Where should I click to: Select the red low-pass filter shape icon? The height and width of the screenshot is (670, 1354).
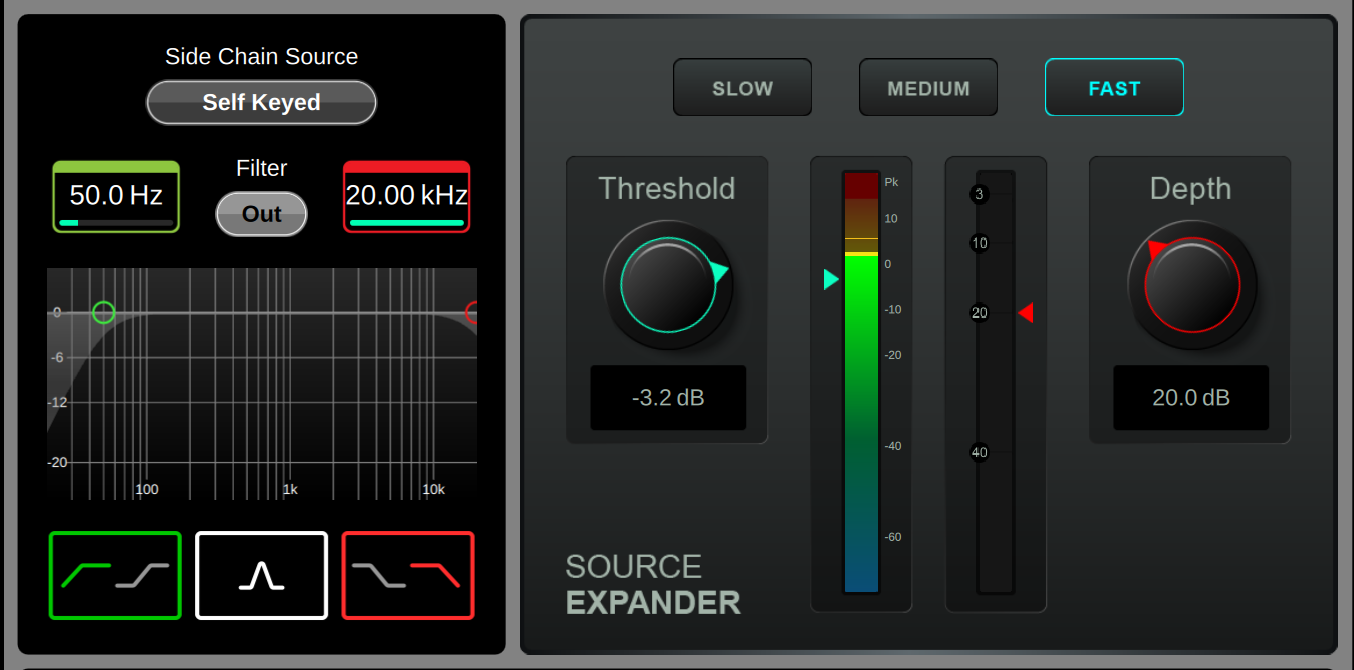tap(408, 575)
